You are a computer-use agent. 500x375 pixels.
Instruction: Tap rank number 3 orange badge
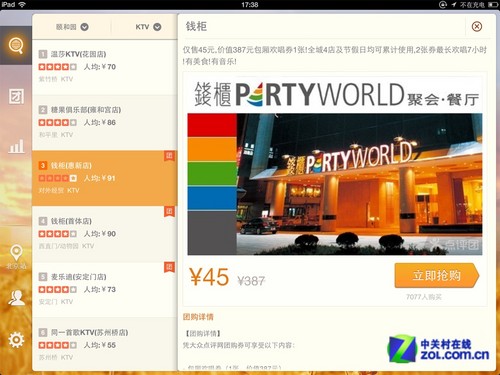tap(43, 165)
